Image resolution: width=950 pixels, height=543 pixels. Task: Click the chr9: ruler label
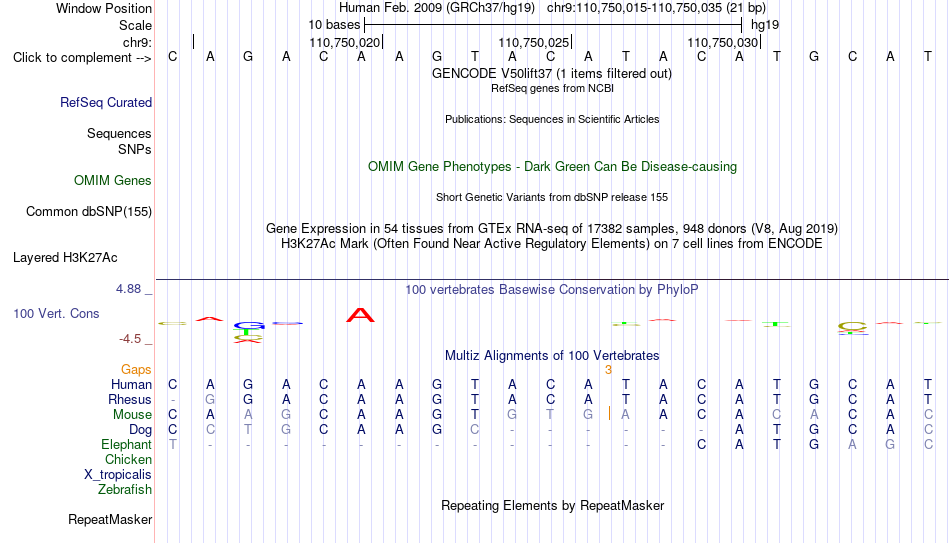(x=138, y=42)
